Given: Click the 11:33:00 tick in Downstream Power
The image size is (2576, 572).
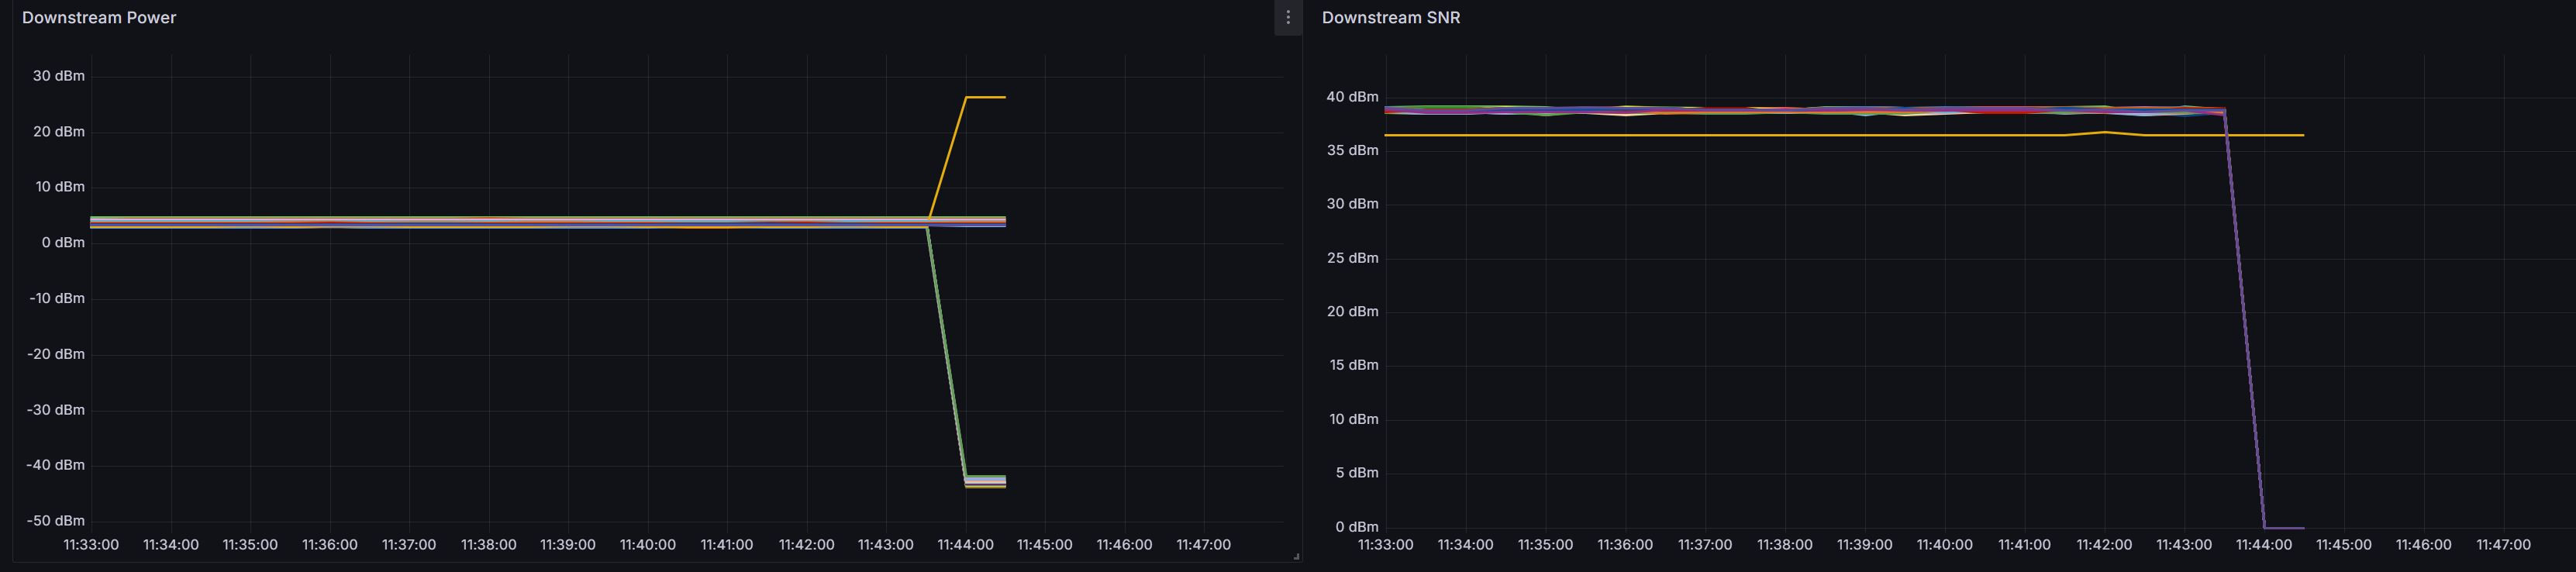Looking at the screenshot, I should pyautogui.click(x=91, y=545).
